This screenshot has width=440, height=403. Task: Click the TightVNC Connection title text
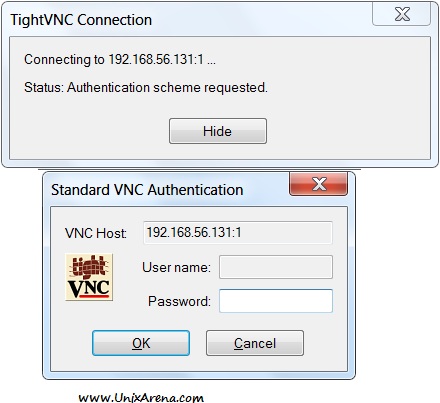click(81, 20)
